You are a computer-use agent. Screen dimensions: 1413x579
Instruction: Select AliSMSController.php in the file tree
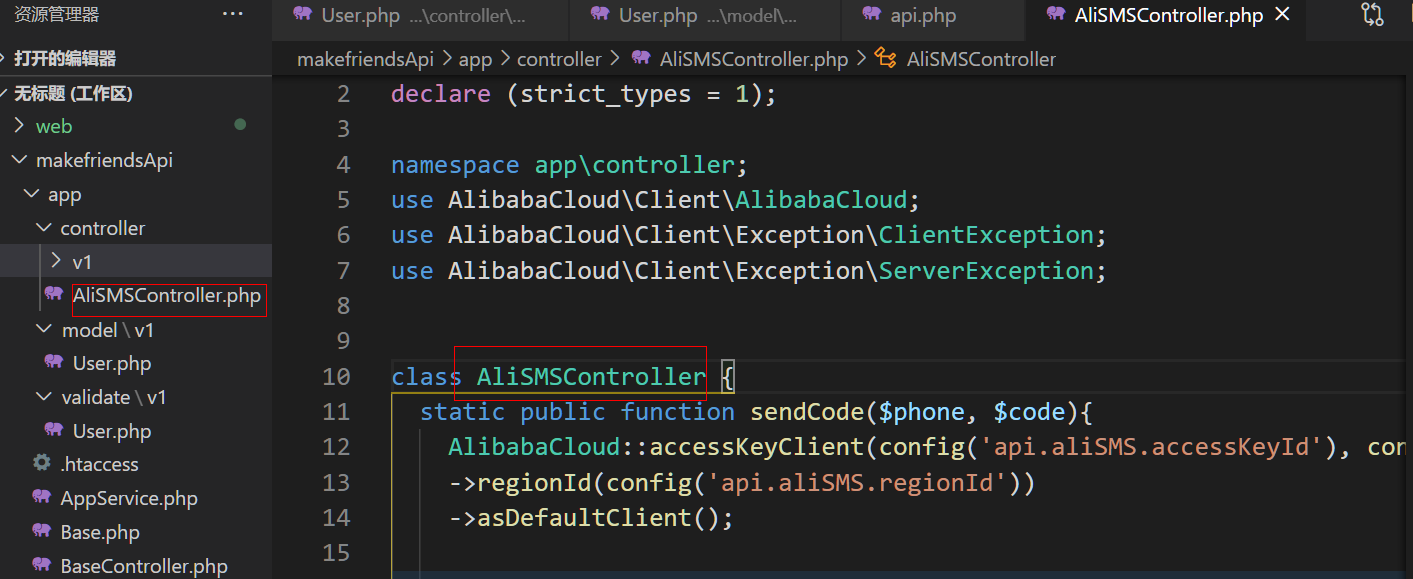click(x=166, y=296)
